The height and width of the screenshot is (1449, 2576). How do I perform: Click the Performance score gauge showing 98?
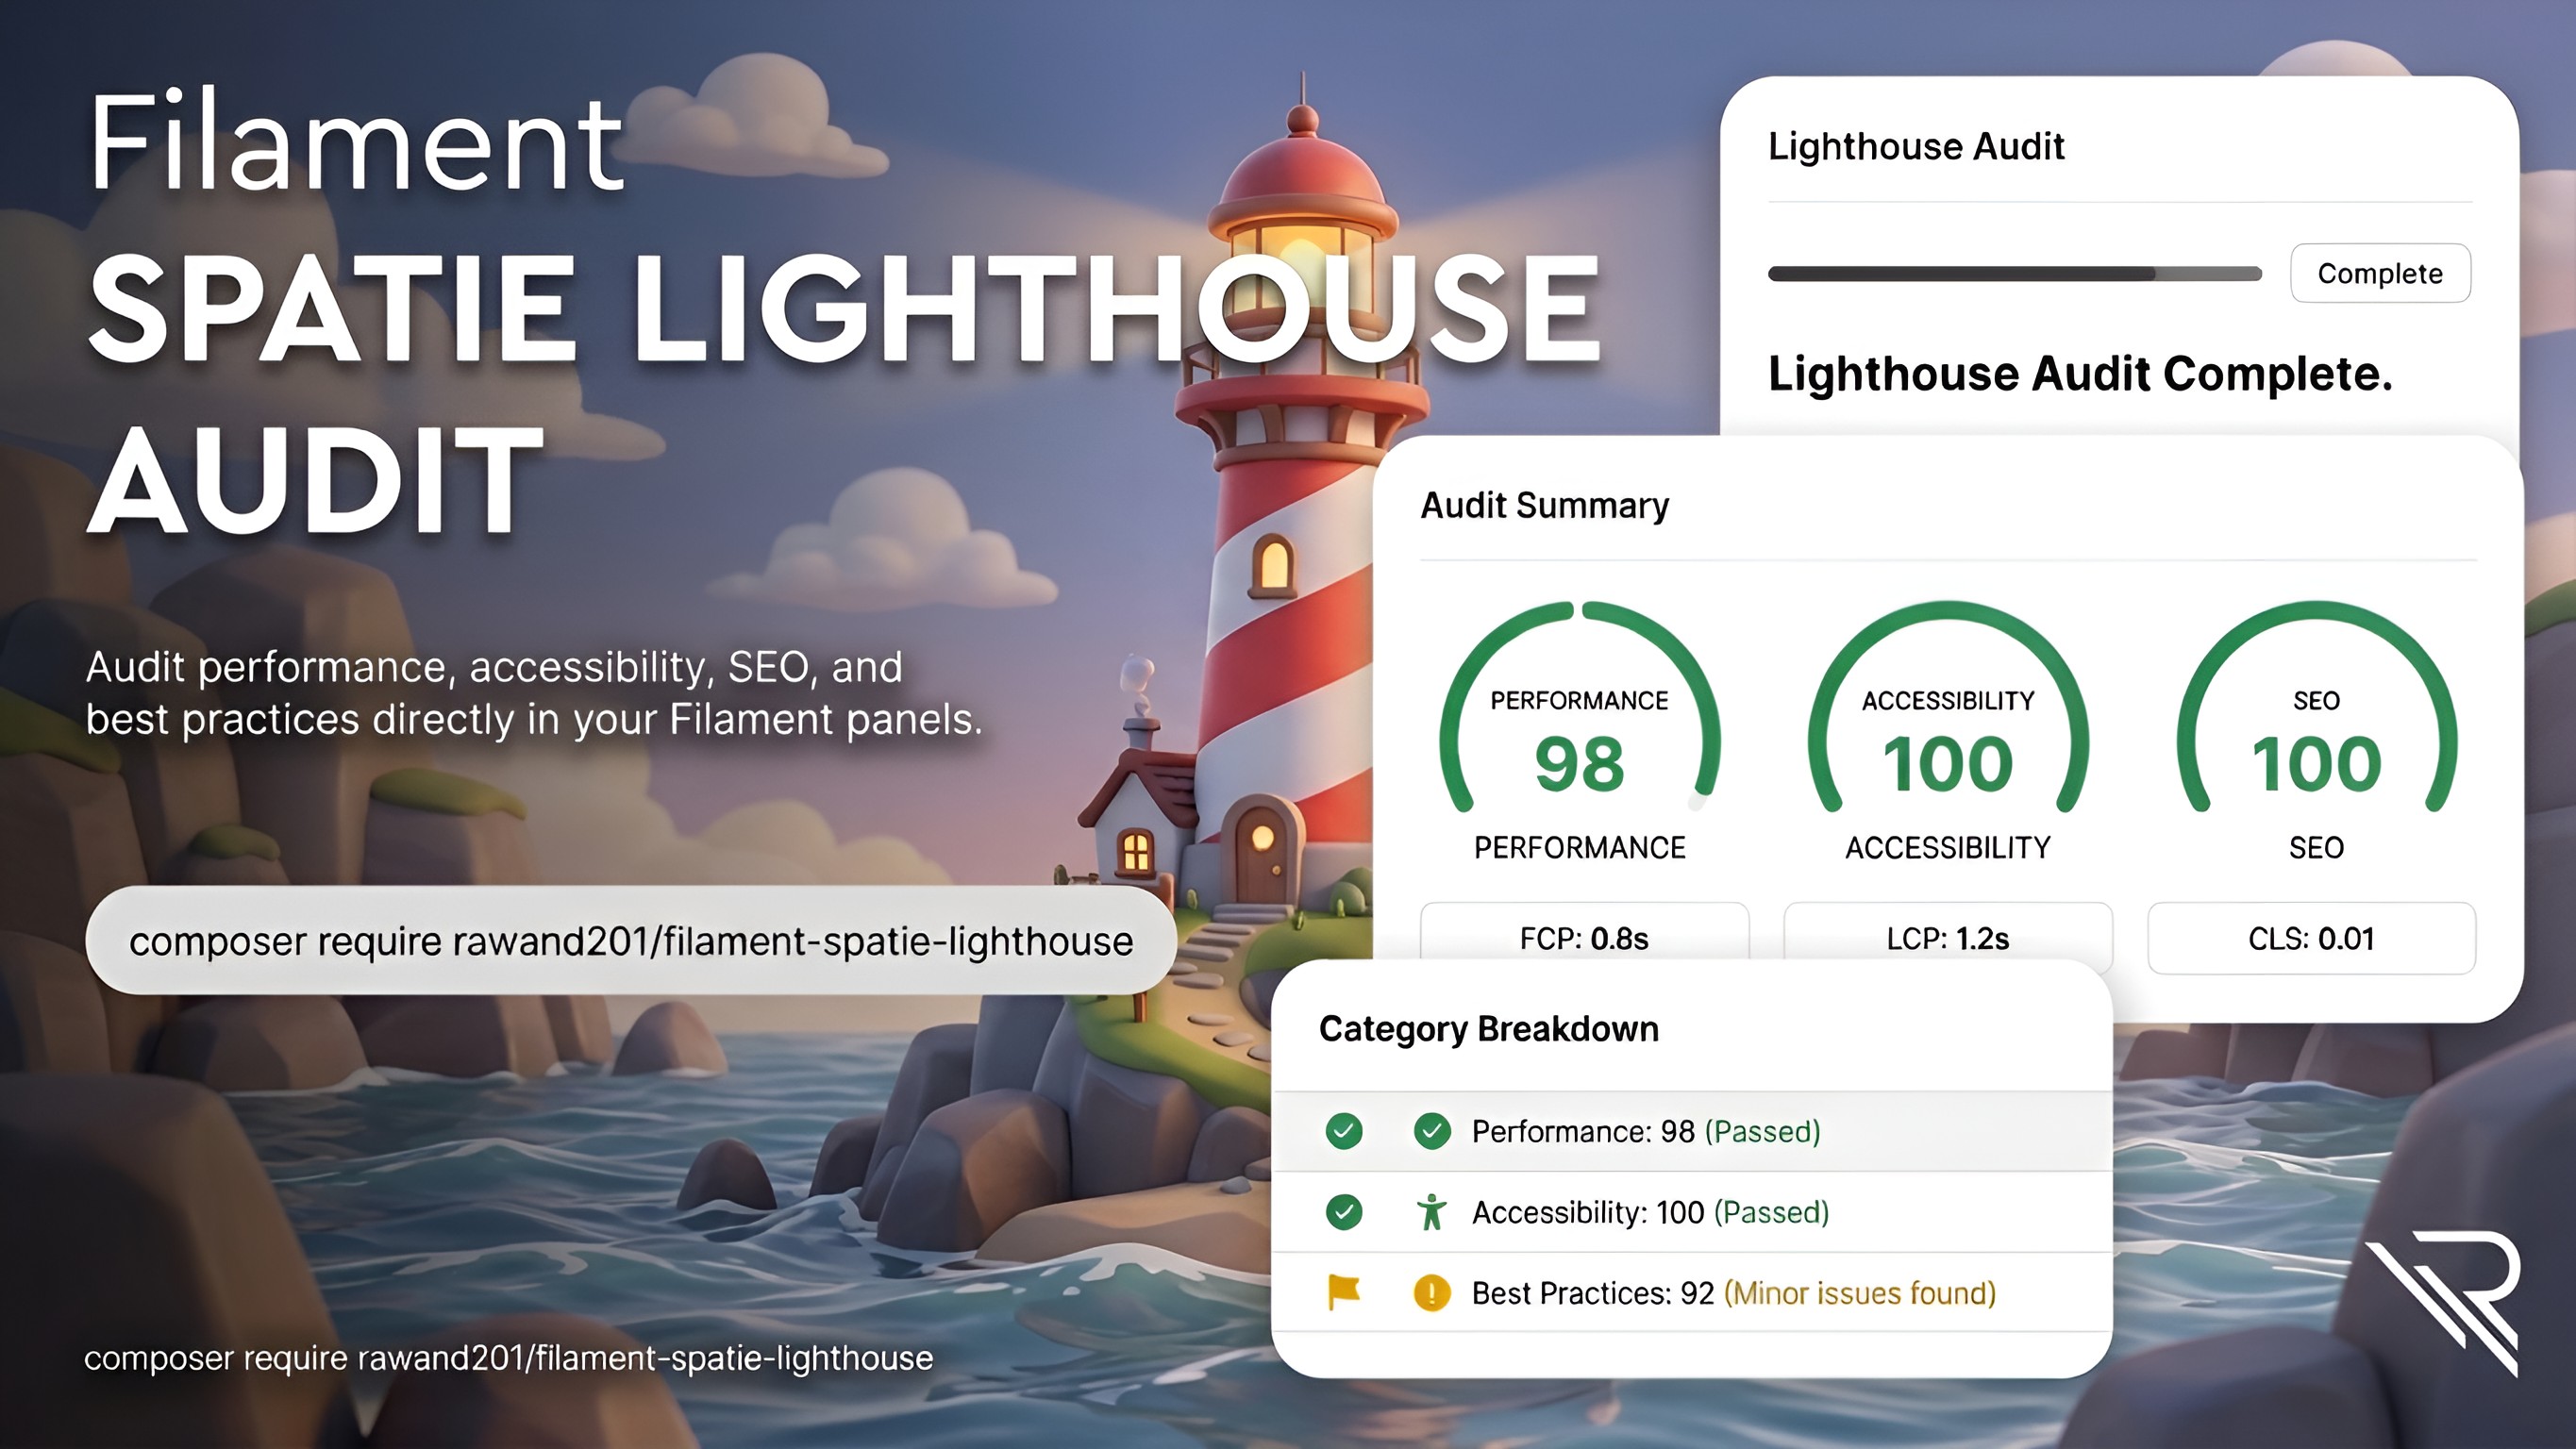pos(1580,708)
